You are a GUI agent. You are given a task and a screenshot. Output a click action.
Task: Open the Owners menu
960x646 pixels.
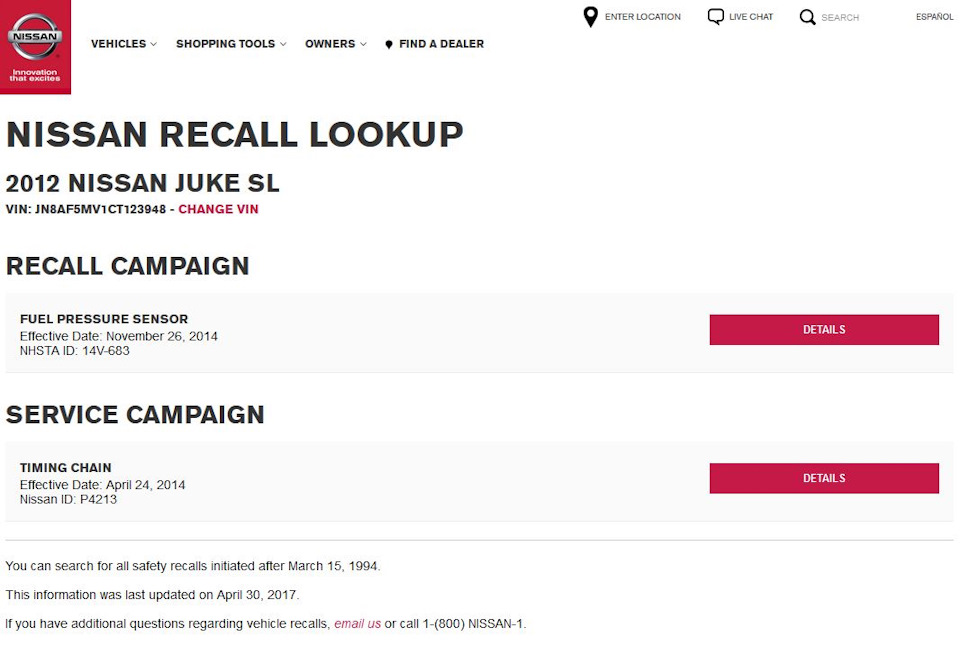pyautogui.click(x=330, y=44)
